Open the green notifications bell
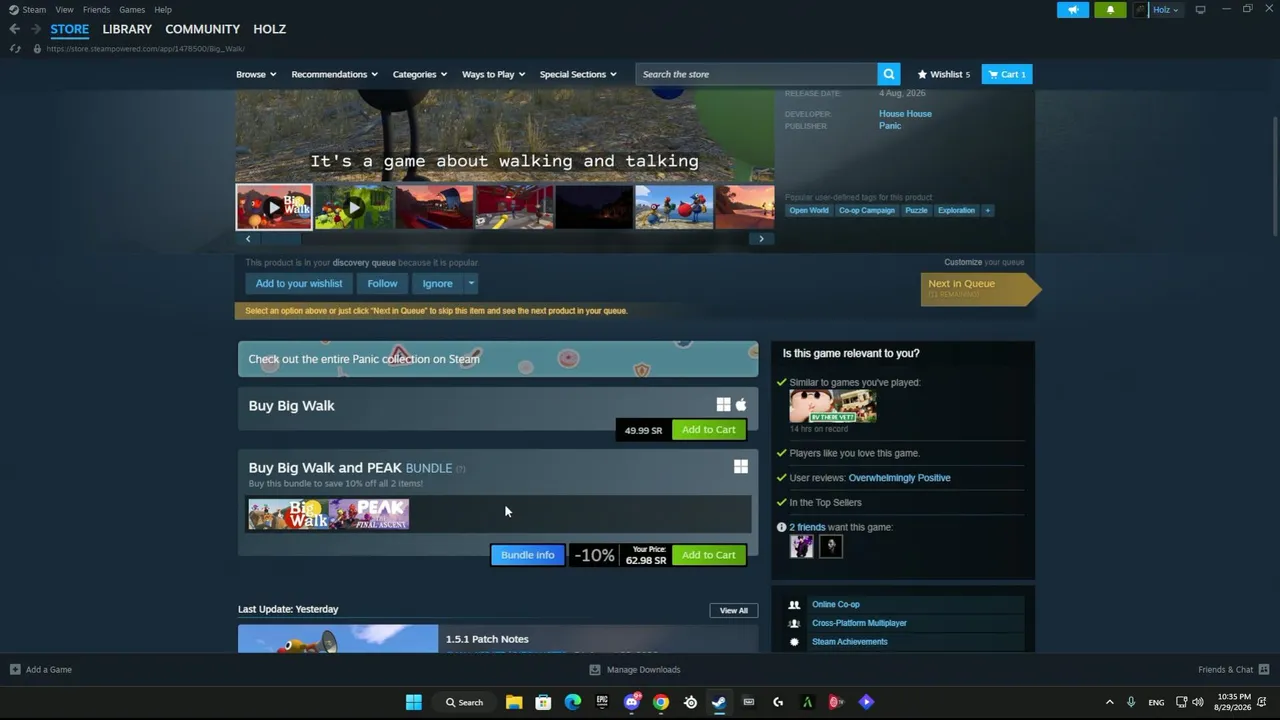1280x720 pixels. coord(1110,10)
